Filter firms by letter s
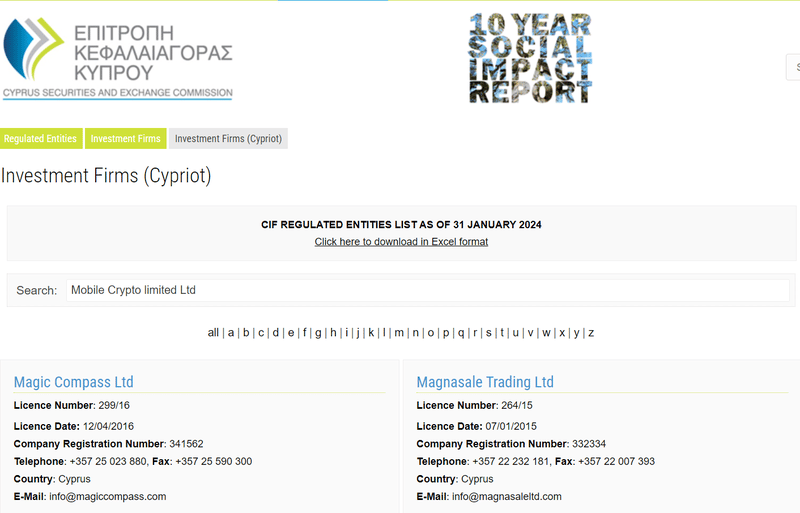Image resolution: width=800 pixels, height=513 pixels. [x=488, y=333]
